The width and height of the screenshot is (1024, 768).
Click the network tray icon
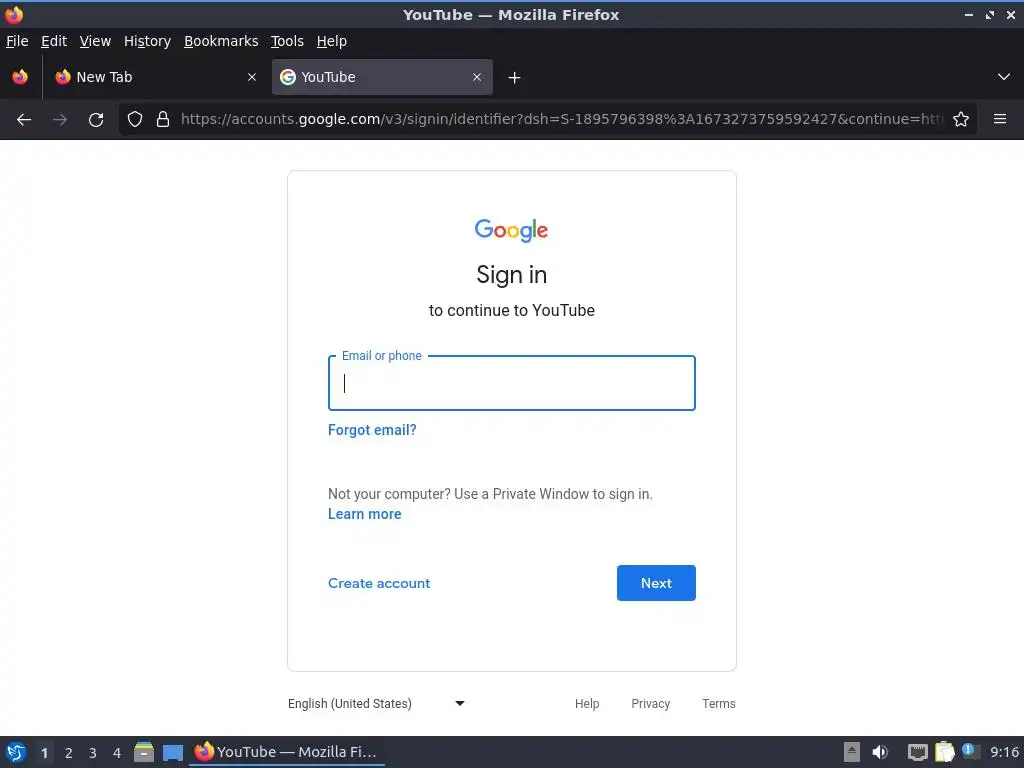[917, 752]
